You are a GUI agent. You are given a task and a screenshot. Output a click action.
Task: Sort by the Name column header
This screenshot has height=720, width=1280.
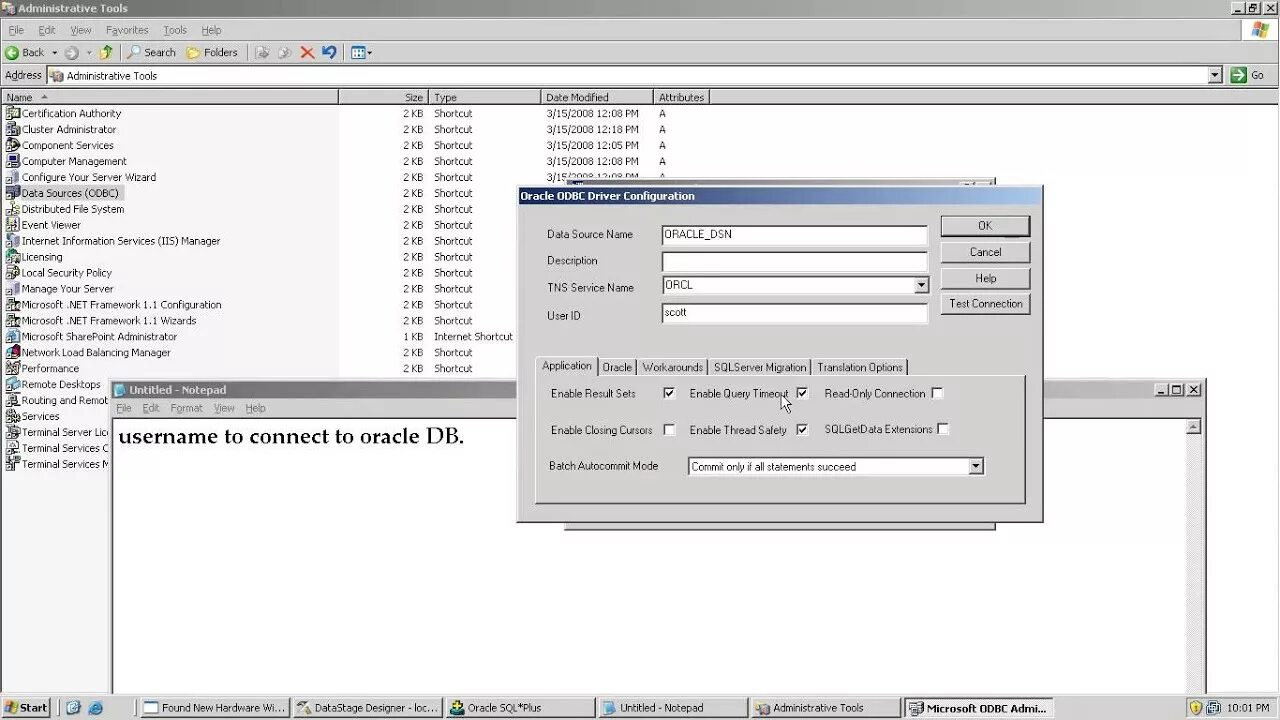pos(170,97)
